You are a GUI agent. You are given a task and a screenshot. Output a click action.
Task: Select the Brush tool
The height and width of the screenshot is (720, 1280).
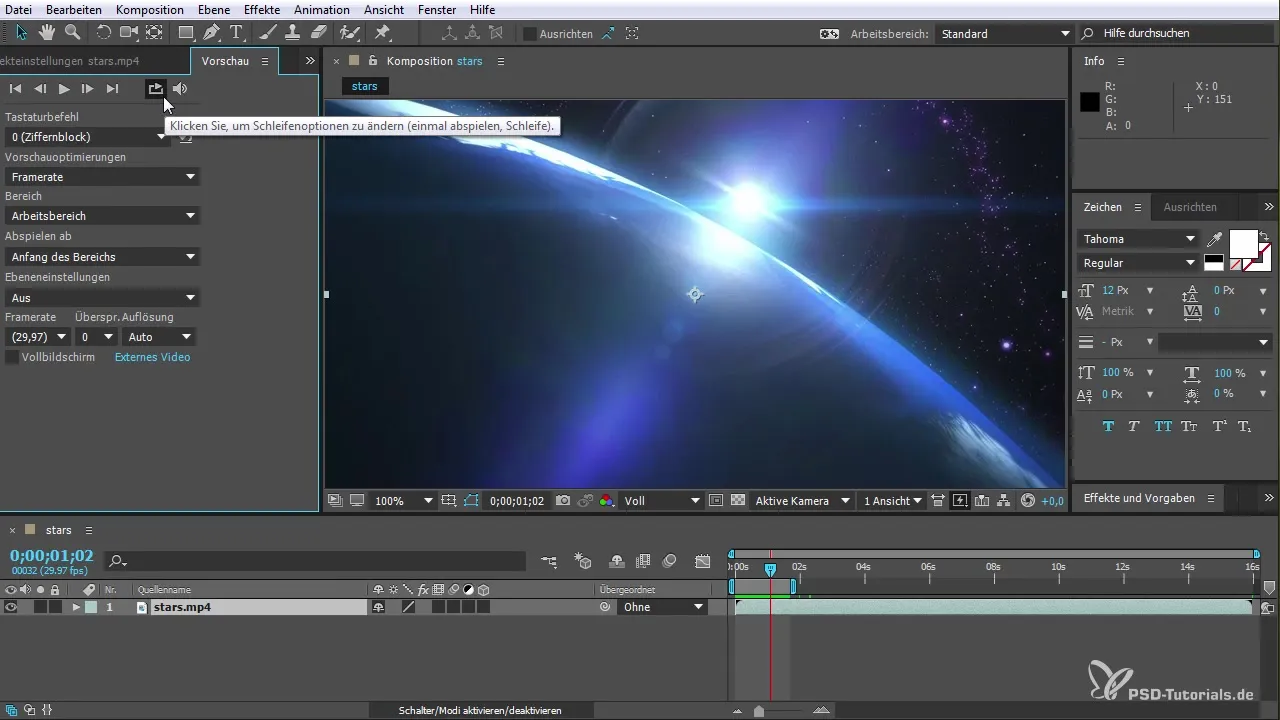pyautogui.click(x=268, y=33)
